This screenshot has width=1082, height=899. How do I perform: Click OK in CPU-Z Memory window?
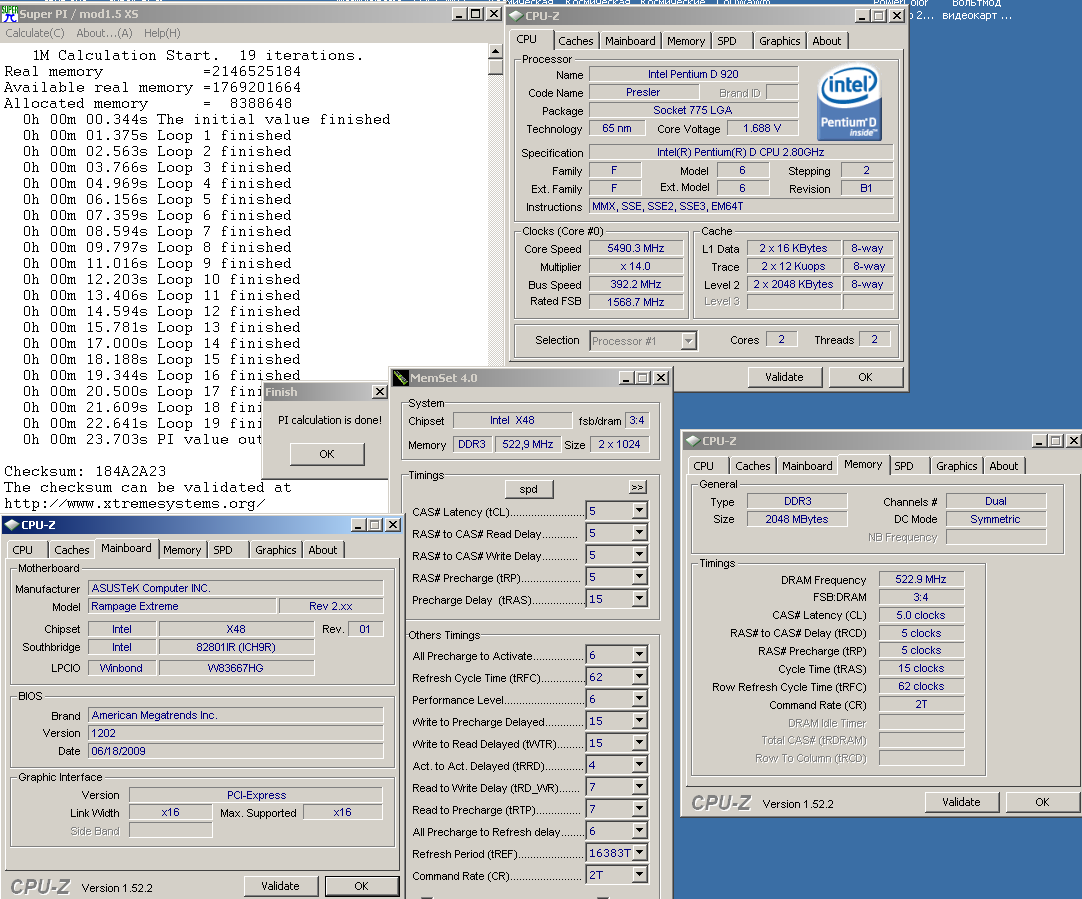point(1042,802)
